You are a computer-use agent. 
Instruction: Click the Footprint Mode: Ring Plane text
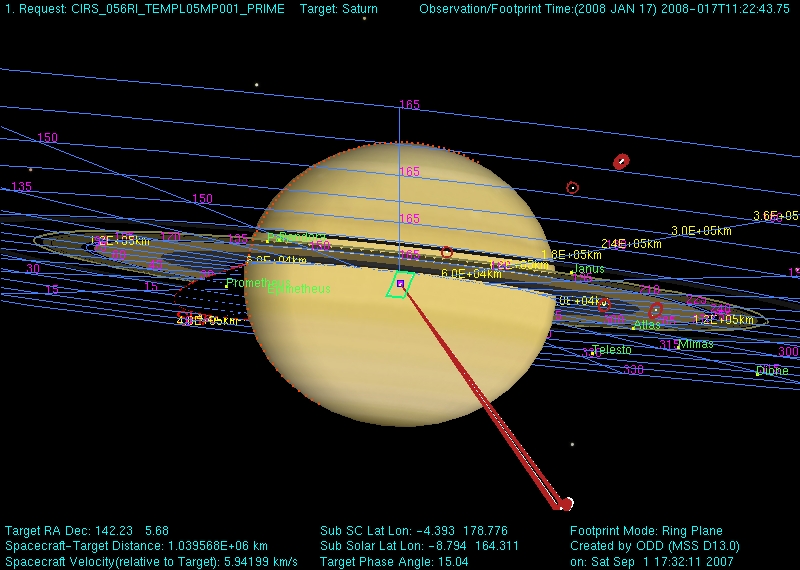646,531
